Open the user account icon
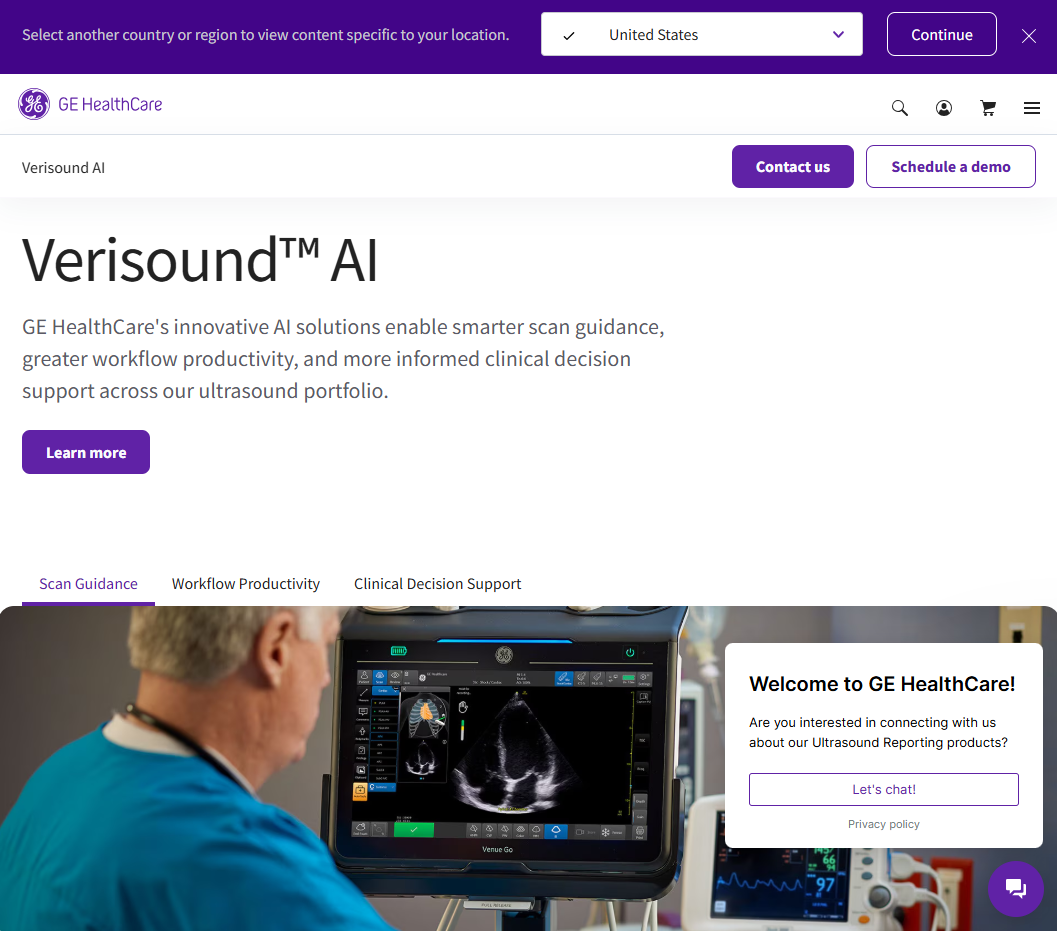Viewport: 1057px width, 931px height. coord(944,108)
